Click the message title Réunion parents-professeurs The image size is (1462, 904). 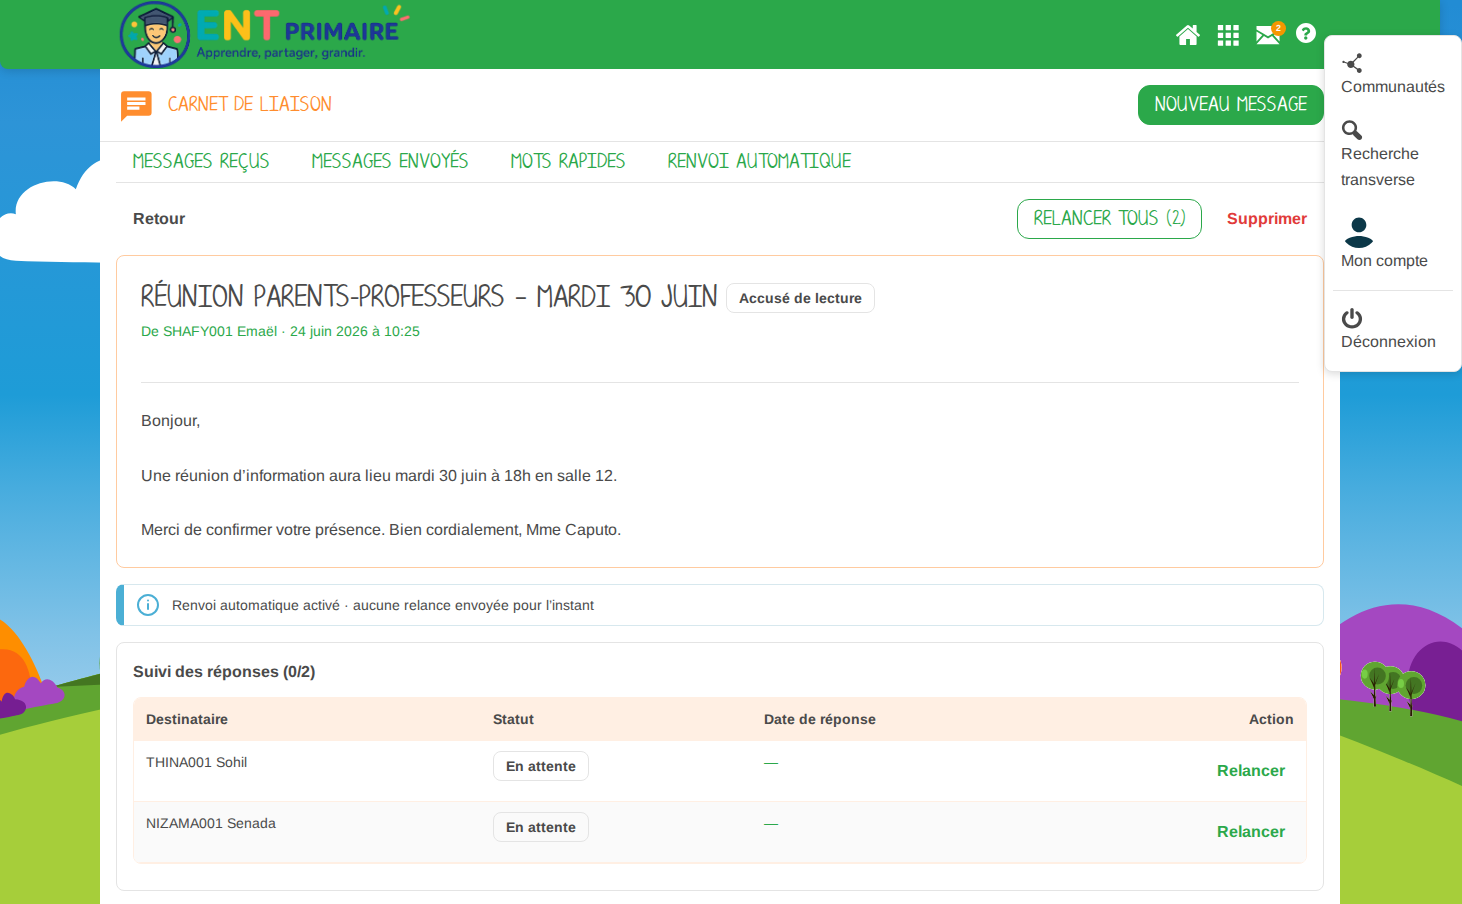[429, 297]
